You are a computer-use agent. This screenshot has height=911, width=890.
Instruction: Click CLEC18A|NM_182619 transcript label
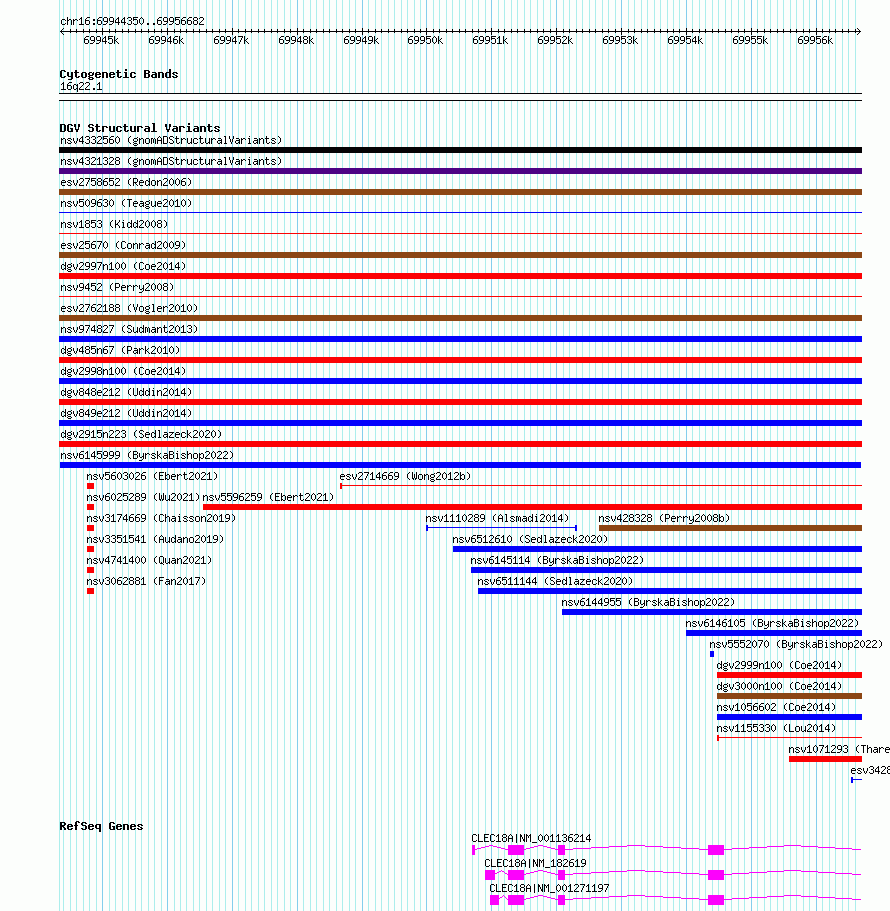pos(535,863)
